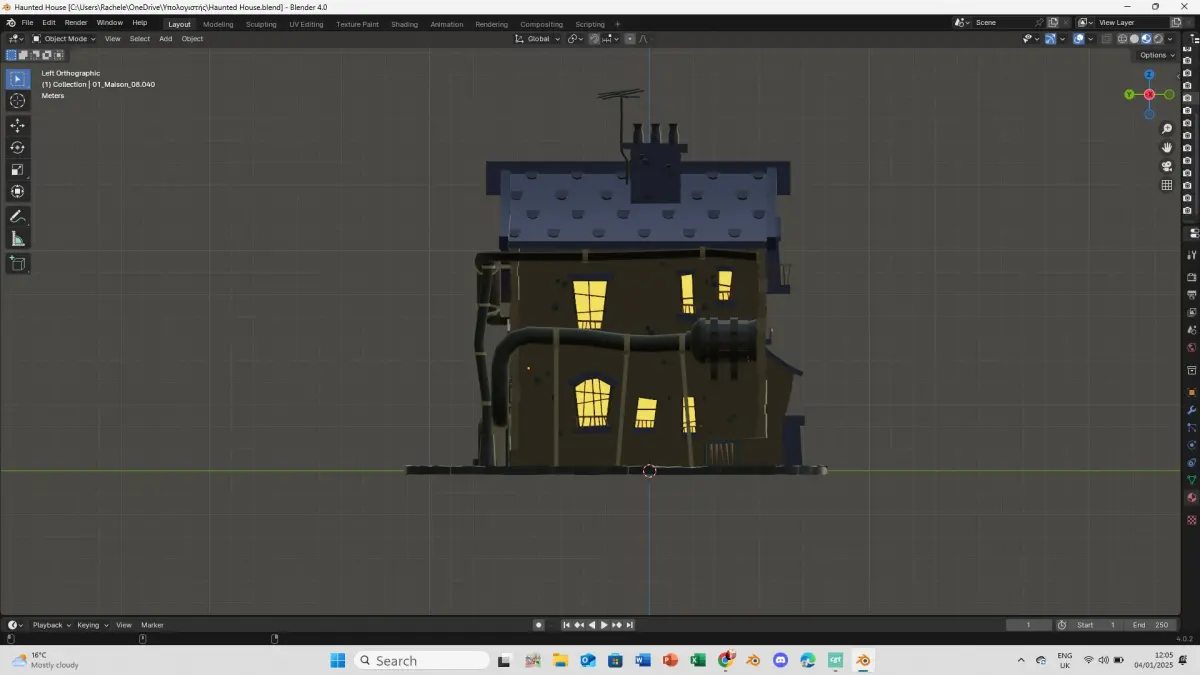Viewport: 1200px width, 675px height.
Task: Open the Material properties tab
Action: [1191, 498]
